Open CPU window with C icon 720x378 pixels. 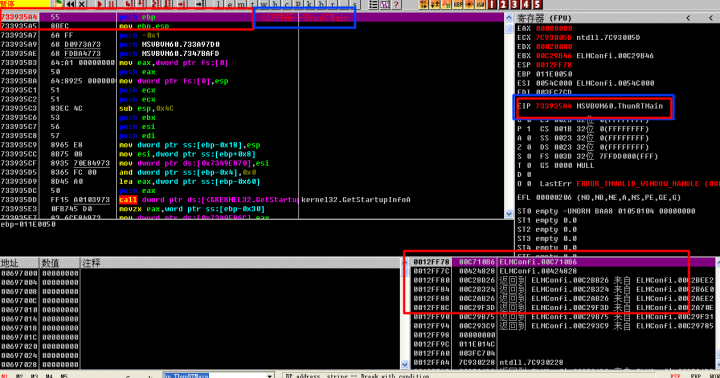(x=286, y=5)
